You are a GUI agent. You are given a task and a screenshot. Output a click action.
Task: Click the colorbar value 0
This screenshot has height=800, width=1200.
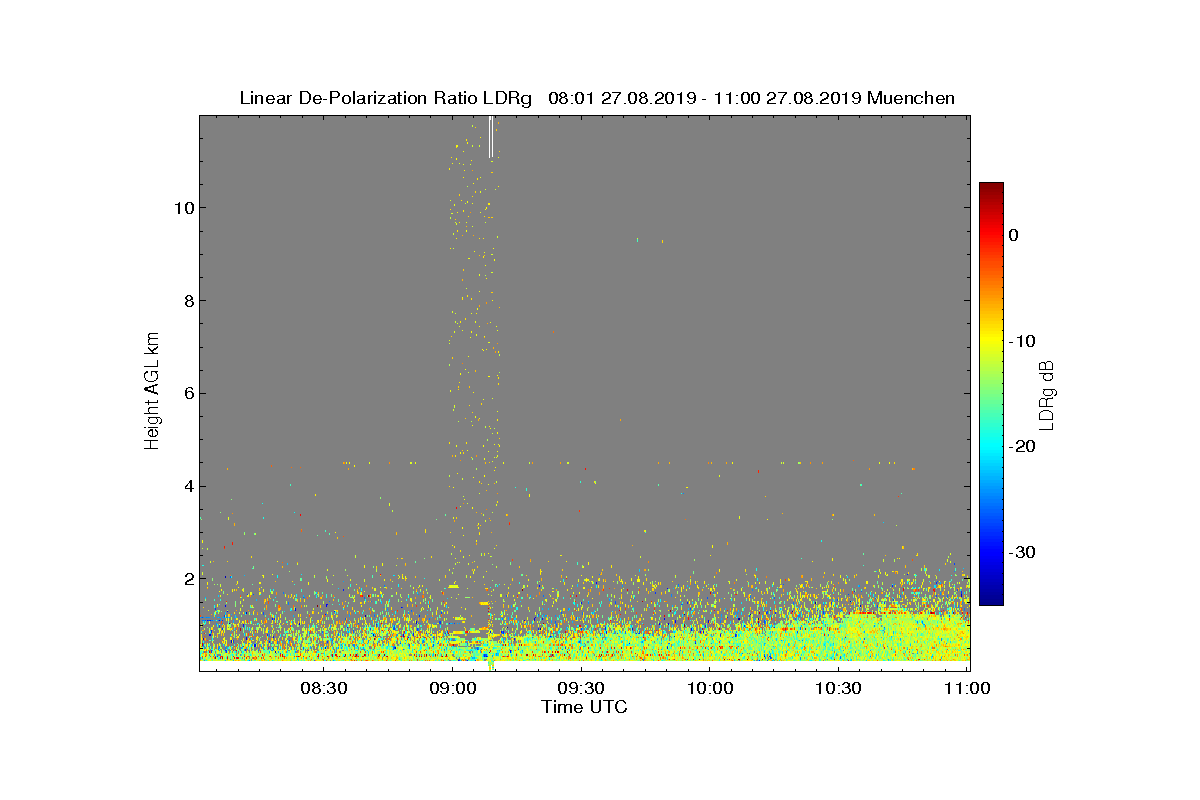[x=1013, y=235]
